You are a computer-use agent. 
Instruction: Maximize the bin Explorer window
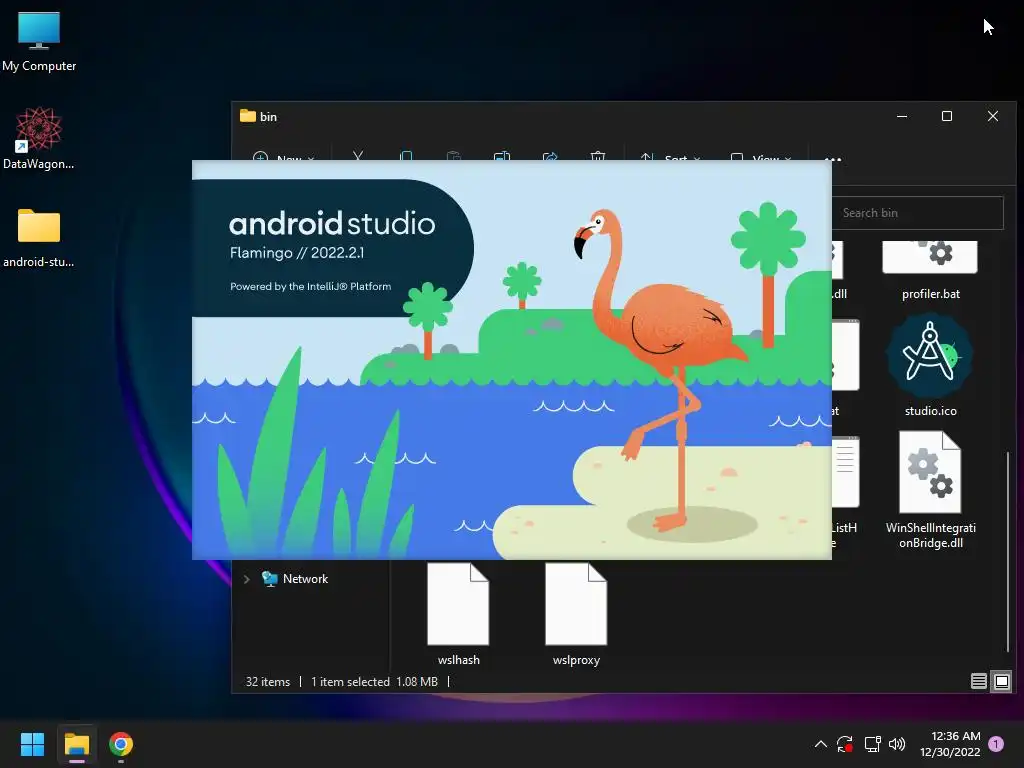[947, 116]
